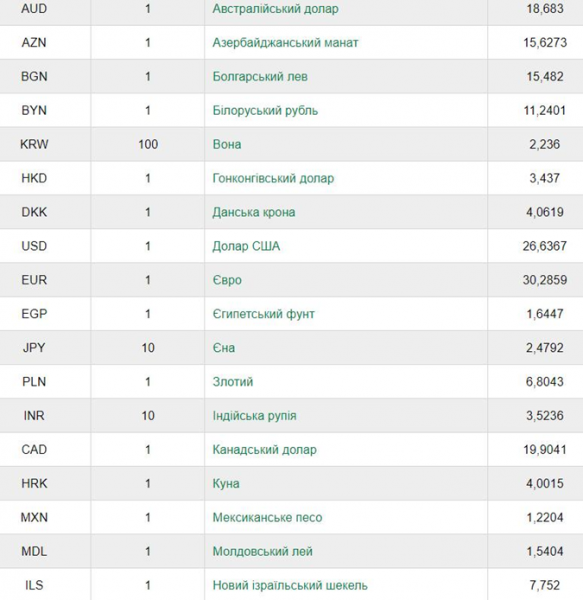The height and width of the screenshot is (600, 583).
Task: Open the Азербайджанський манат link
Action: click(x=285, y=42)
